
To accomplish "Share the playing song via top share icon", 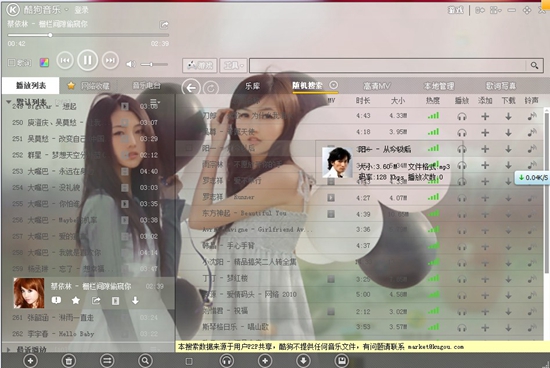I will (x=164, y=25).
